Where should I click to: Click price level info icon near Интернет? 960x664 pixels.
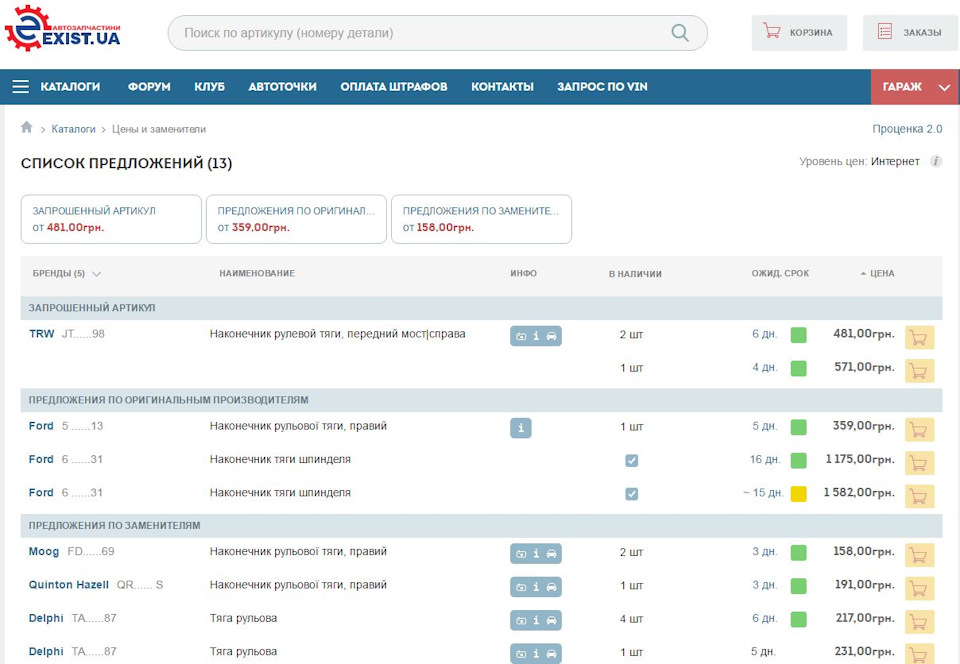(x=936, y=162)
